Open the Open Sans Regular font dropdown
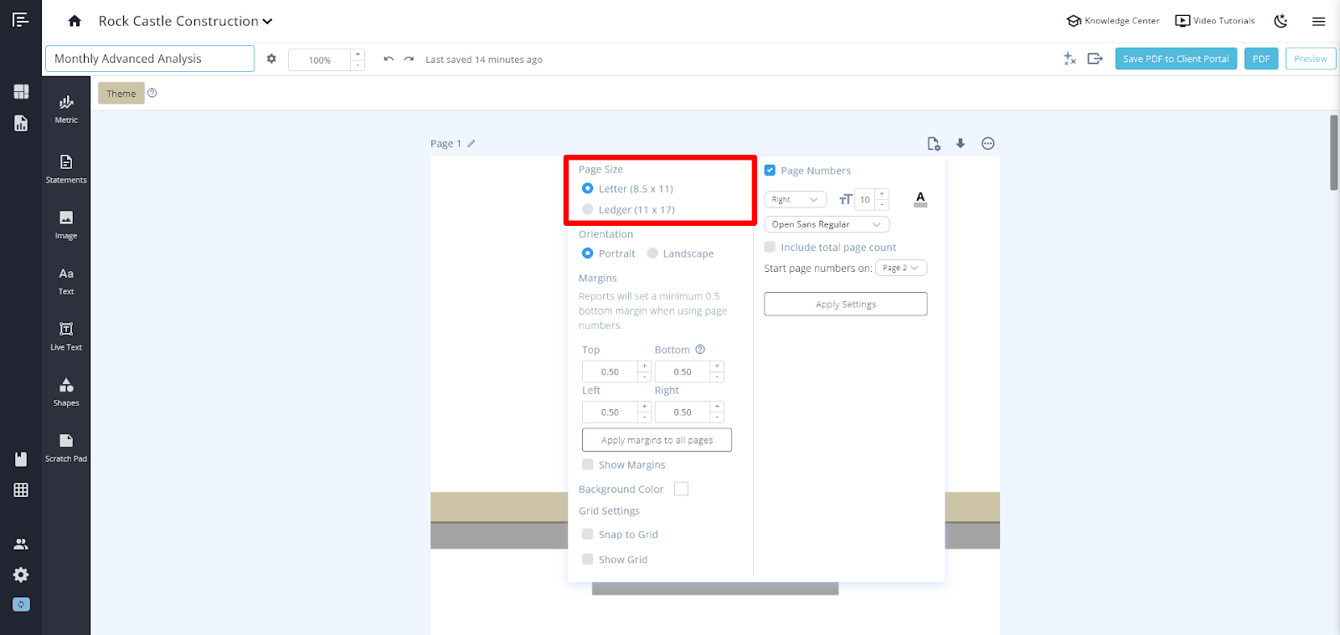Screen dimensions: 1340x635 (826, 224)
